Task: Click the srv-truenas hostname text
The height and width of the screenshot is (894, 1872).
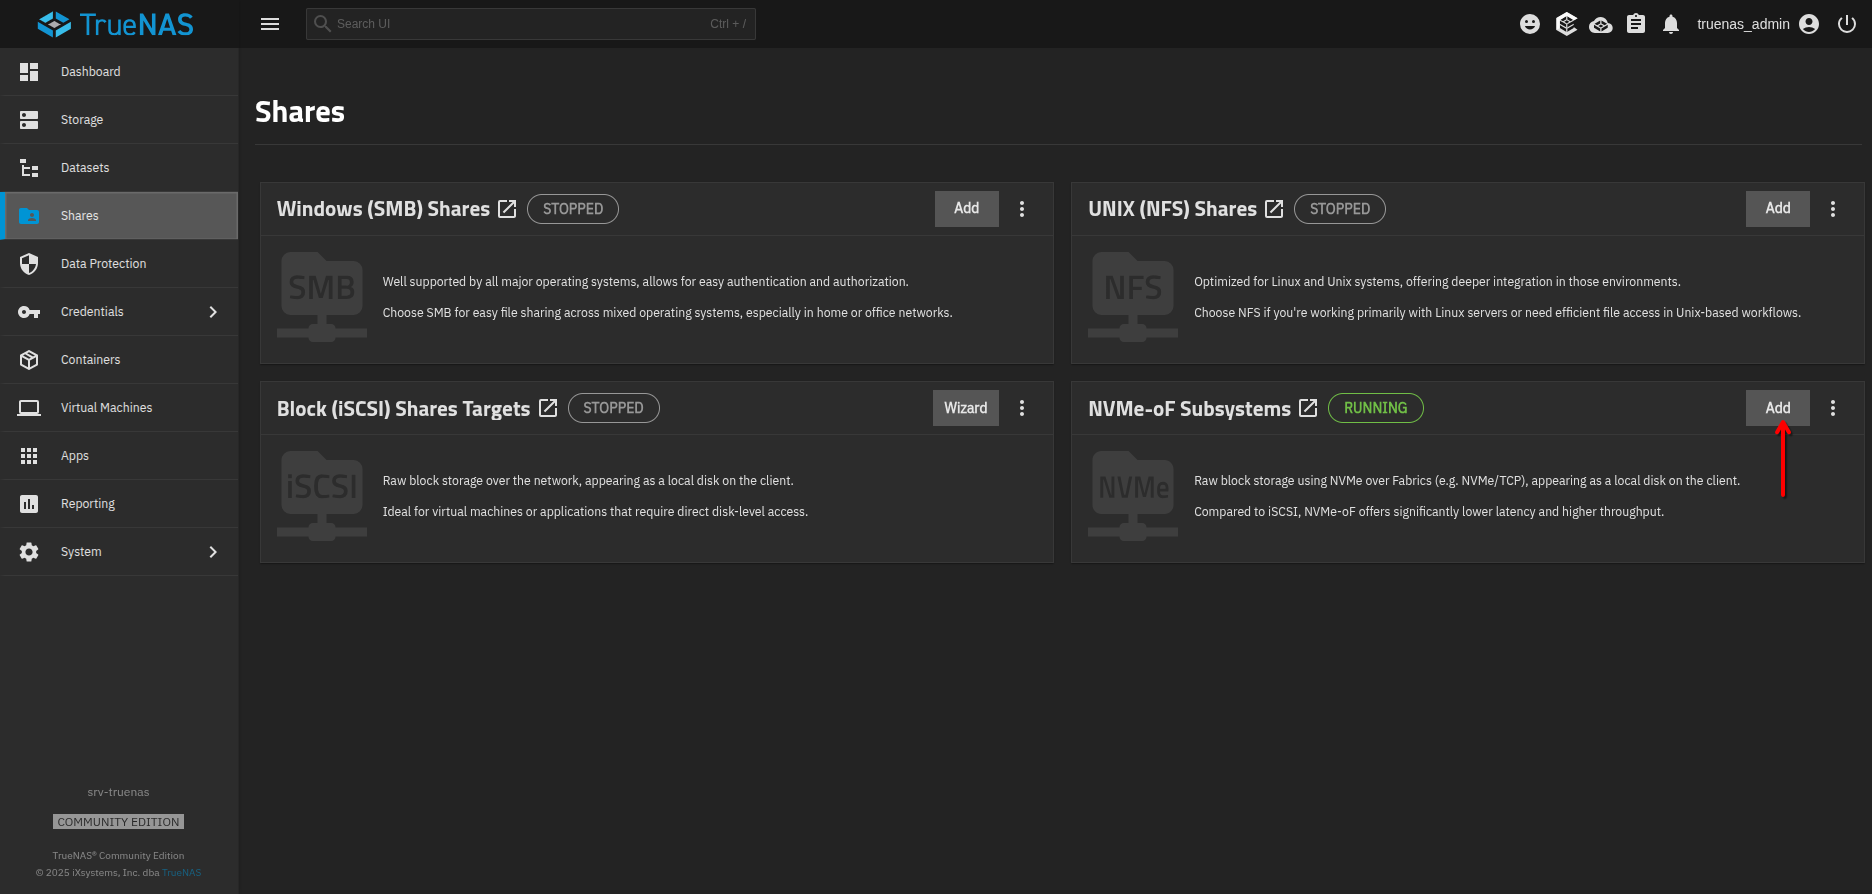Action: click(118, 792)
